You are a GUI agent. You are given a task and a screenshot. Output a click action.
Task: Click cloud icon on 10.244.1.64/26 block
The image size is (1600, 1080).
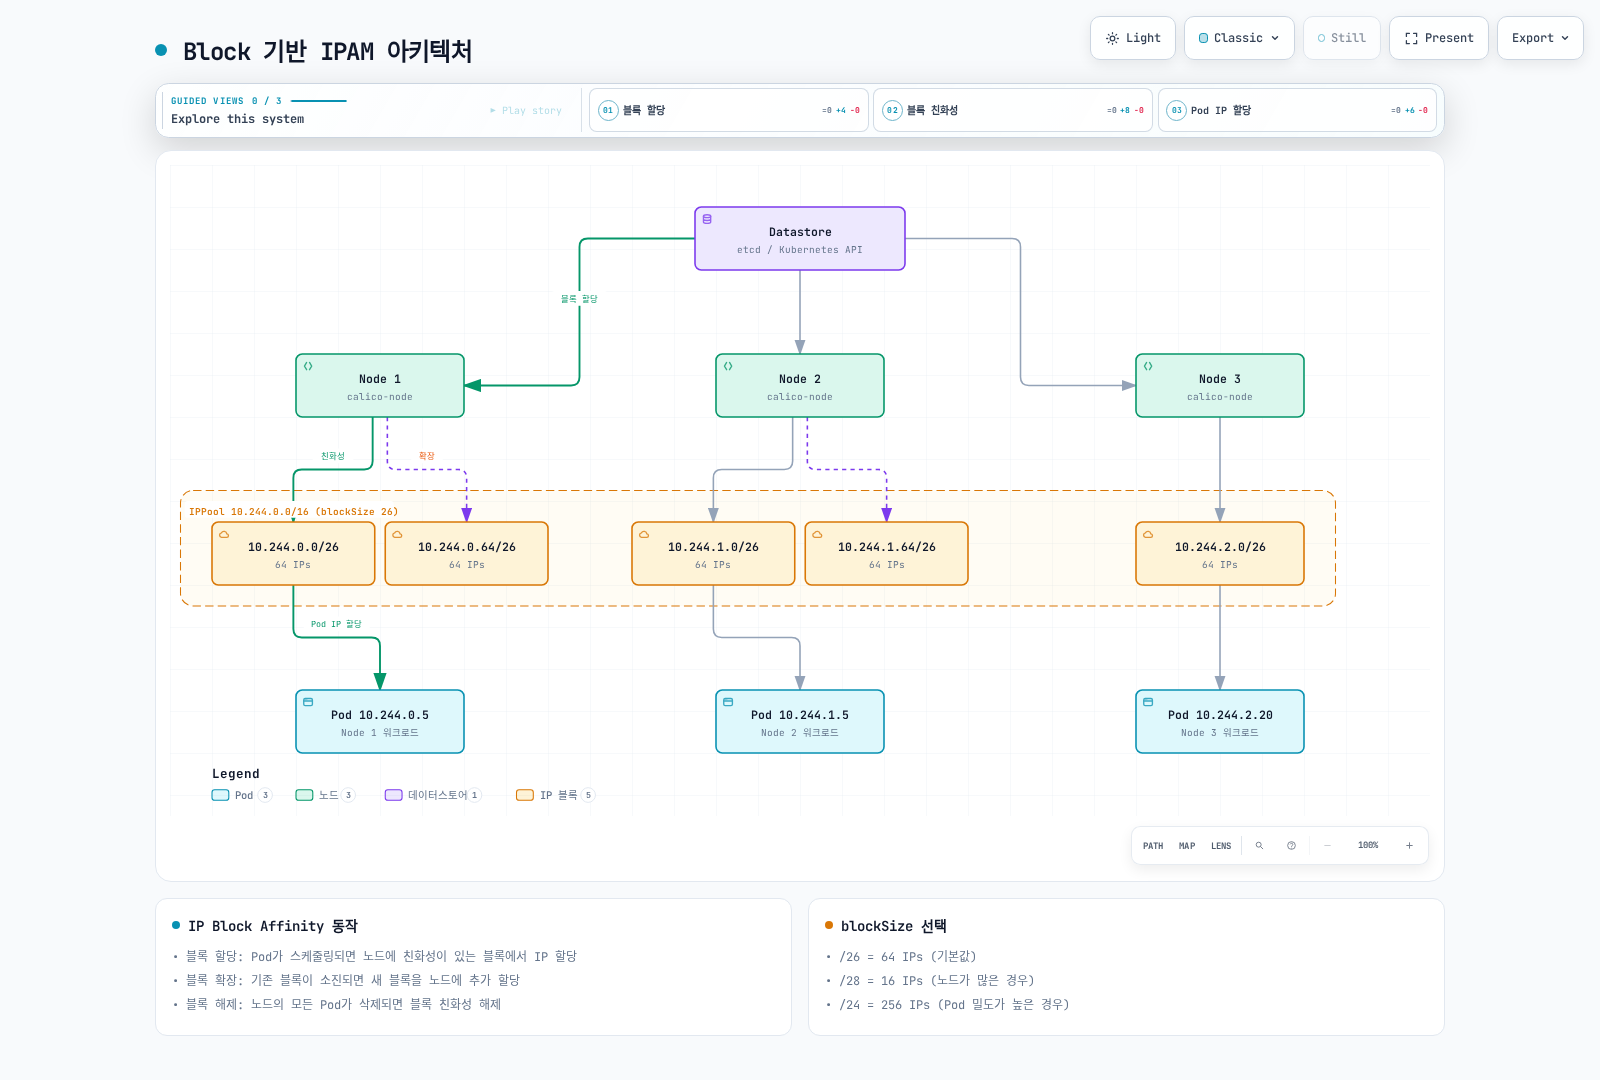click(x=817, y=534)
